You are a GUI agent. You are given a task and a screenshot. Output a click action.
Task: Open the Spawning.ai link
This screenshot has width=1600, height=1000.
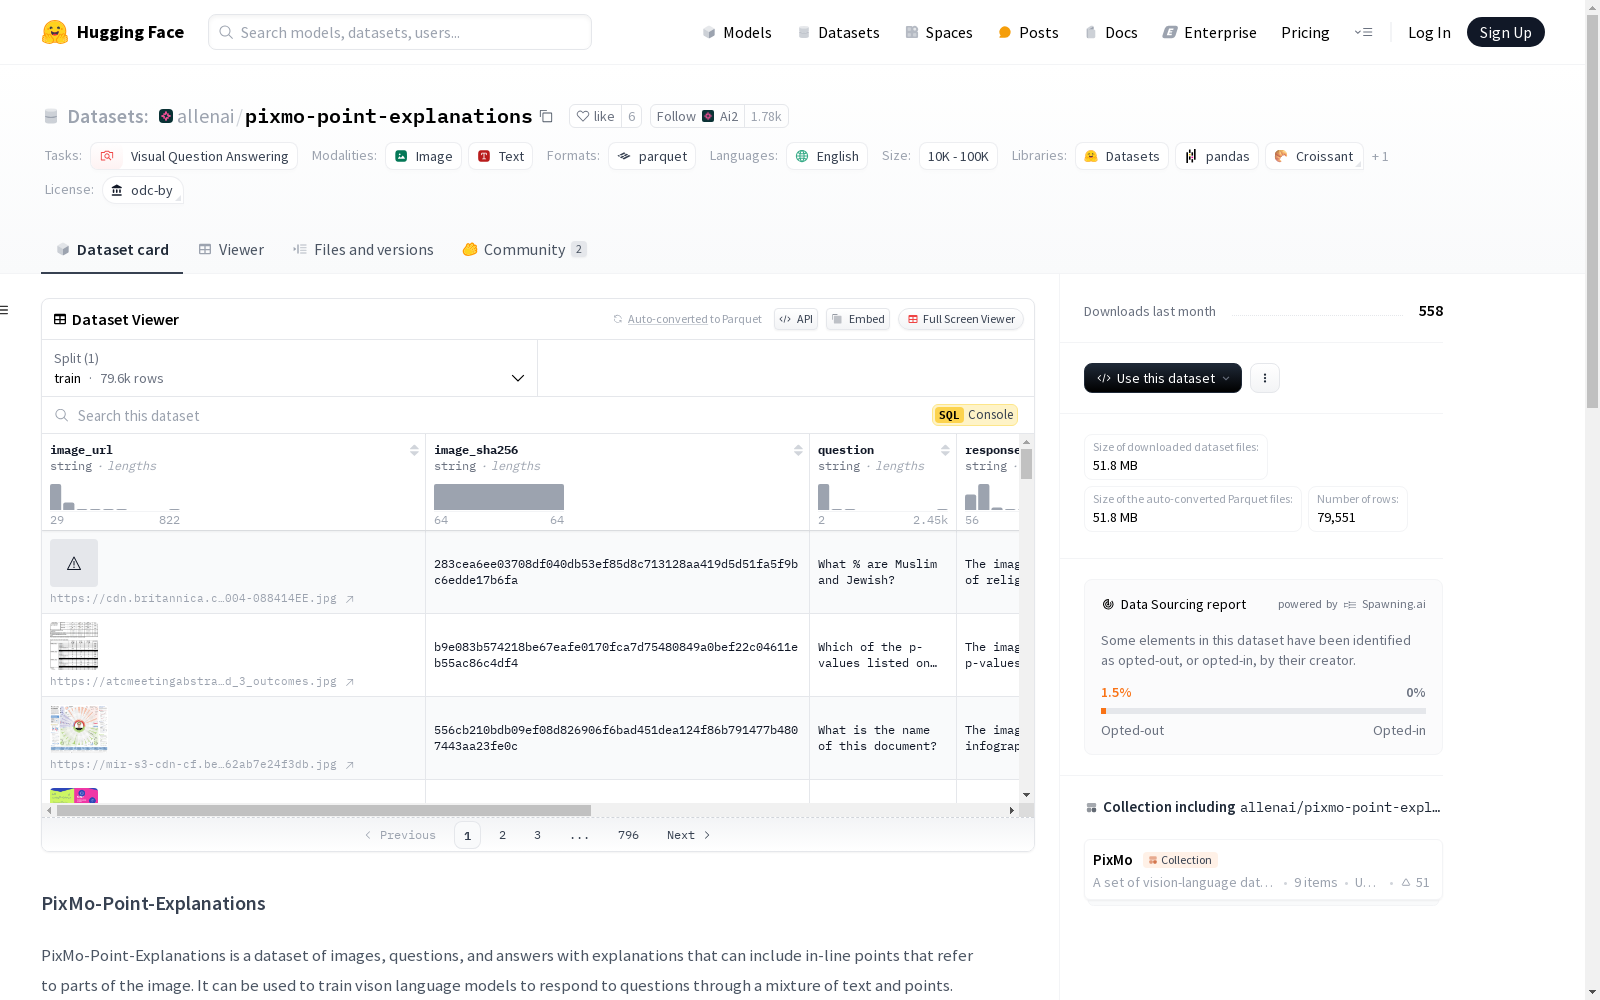(x=1385, y=604)
